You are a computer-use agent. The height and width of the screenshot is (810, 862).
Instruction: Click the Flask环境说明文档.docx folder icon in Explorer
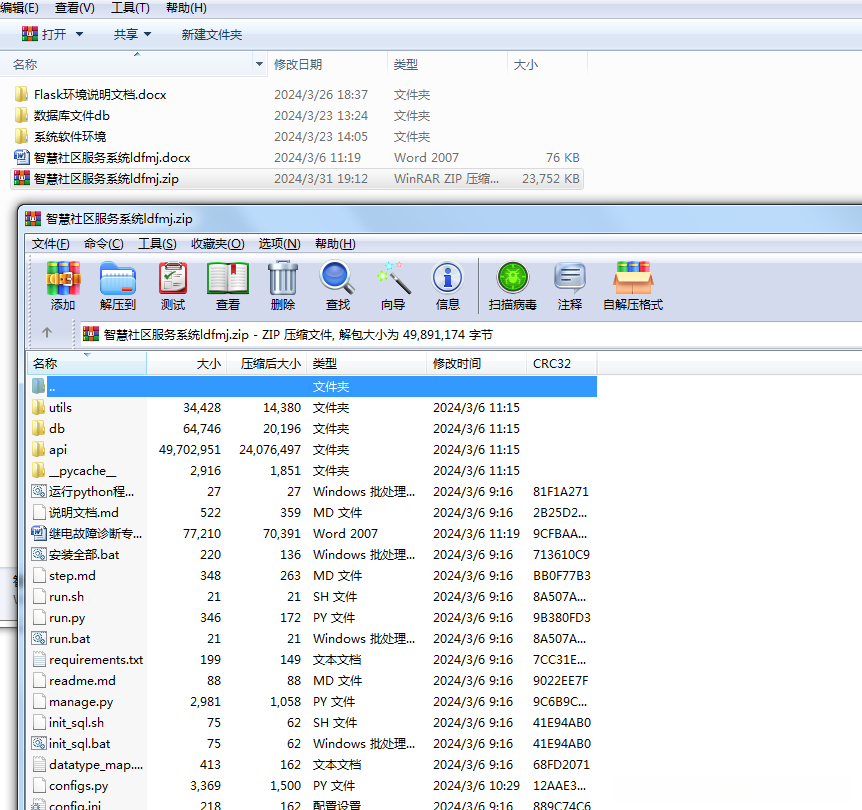21,94
